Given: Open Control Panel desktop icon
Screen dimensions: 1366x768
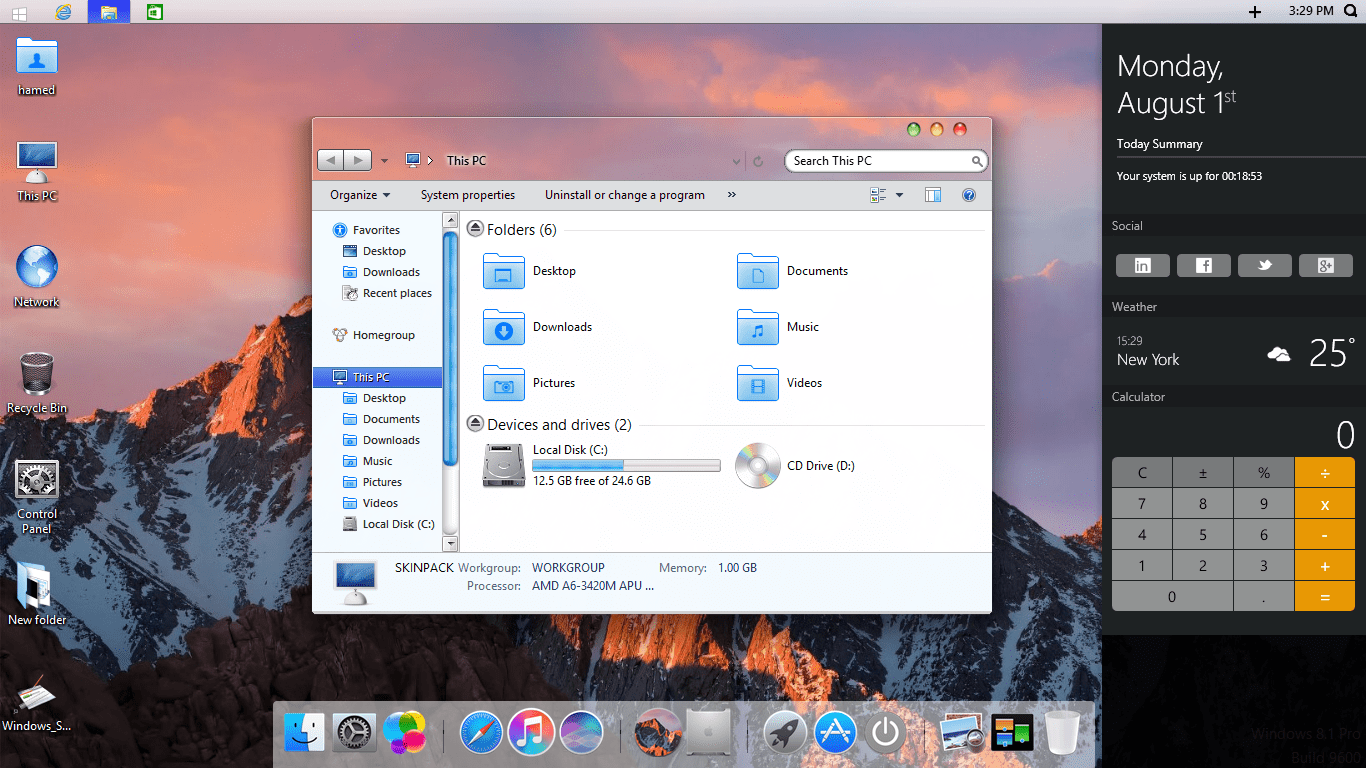Looking at the screenshot, I should coord(37,497).
